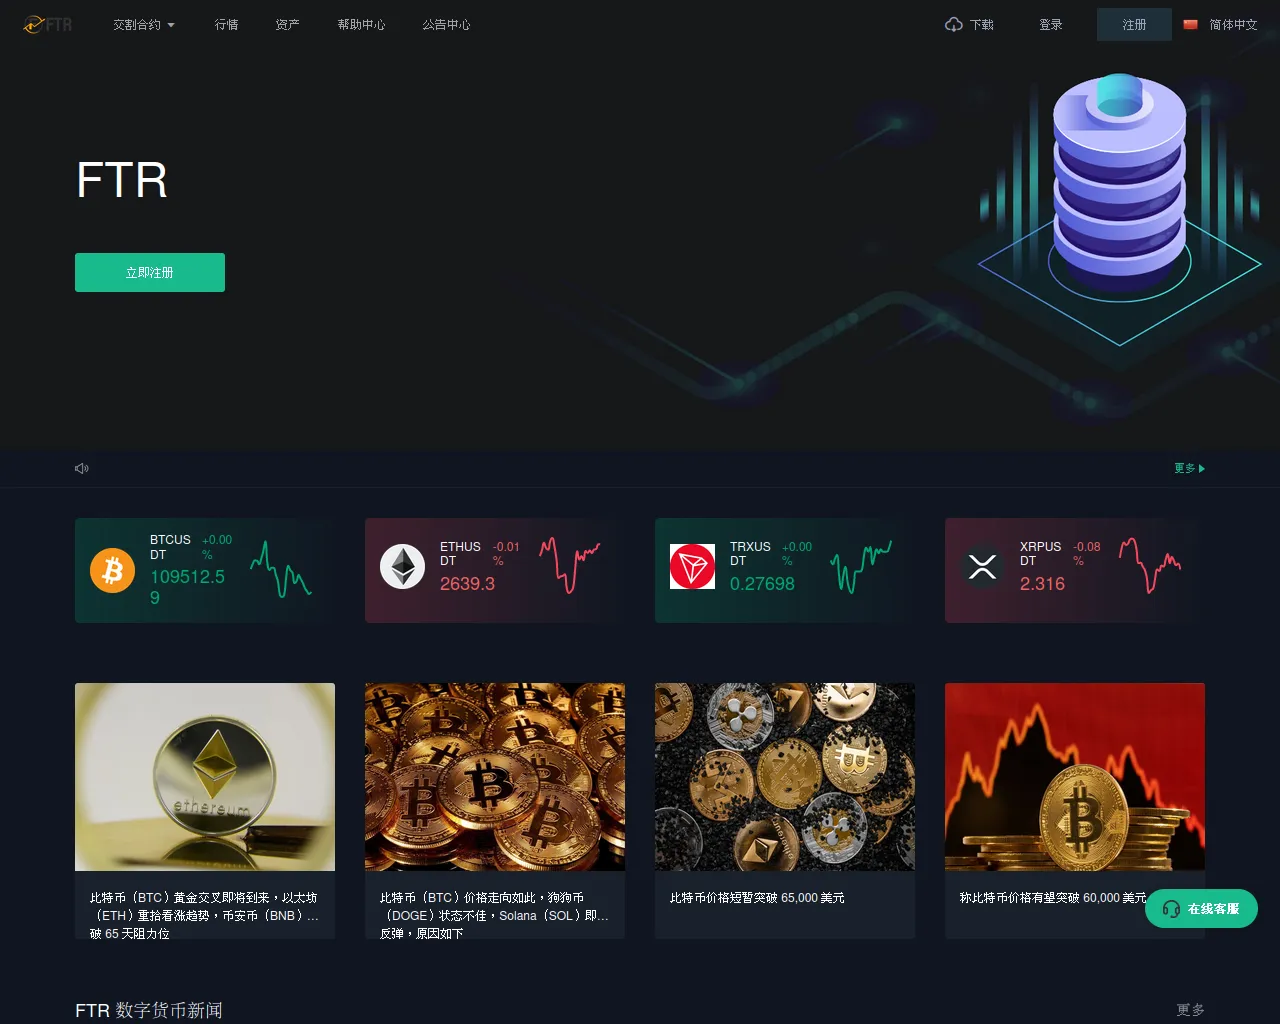Image resolution: width=1280 pixels, height=1024 pixels.
Task: Open the Ethereum coin news thumbnail
Action: point(205,777)
